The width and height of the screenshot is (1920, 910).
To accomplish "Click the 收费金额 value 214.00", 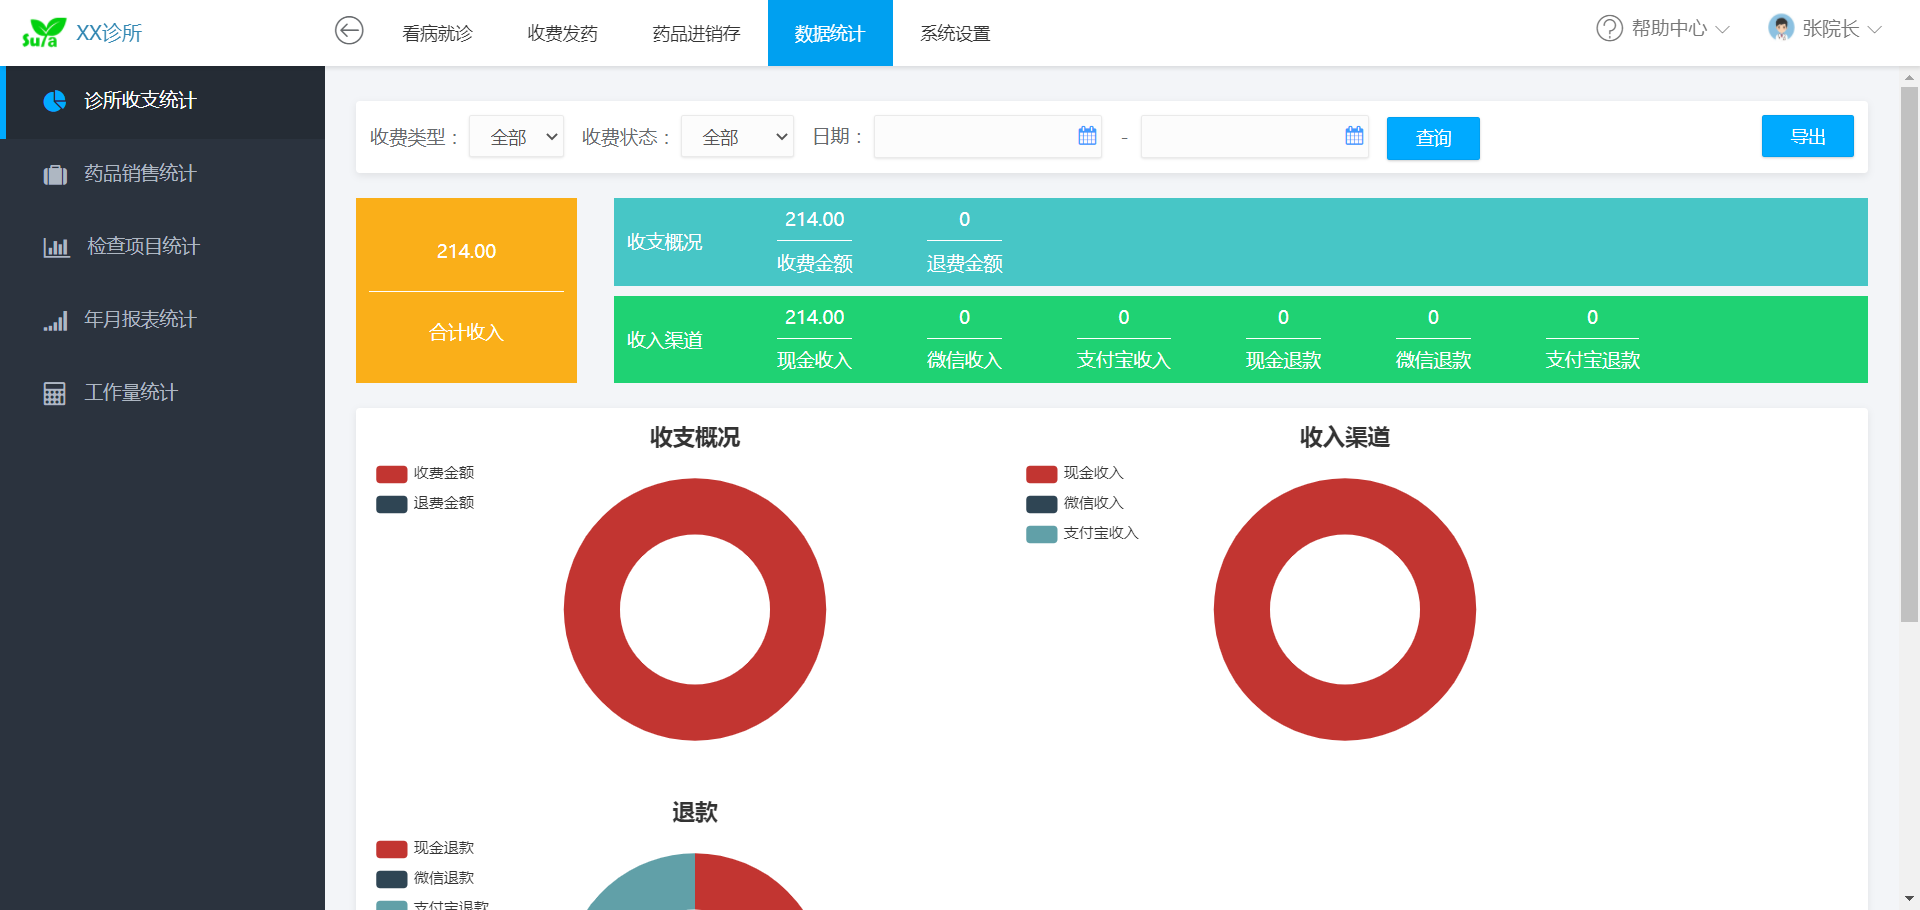I will point(814,219).
